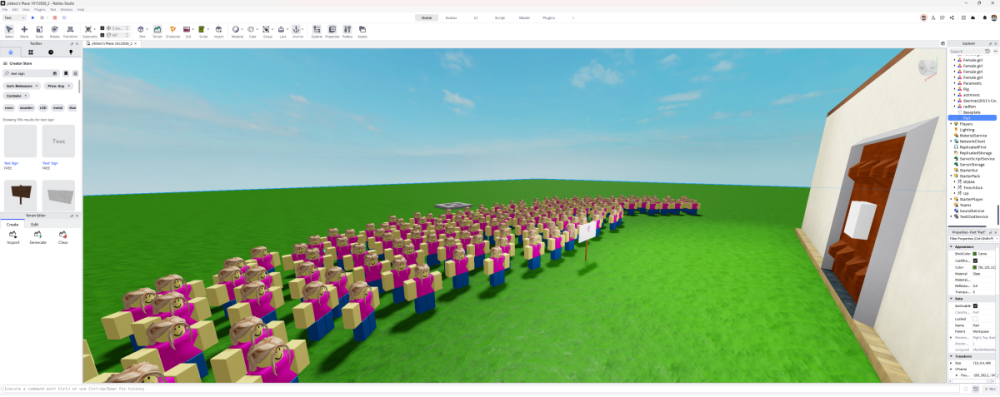The width and height of the screenshot is (1000, 397).
Task: Open the Test mode dropdown
Action: point(15,18)
